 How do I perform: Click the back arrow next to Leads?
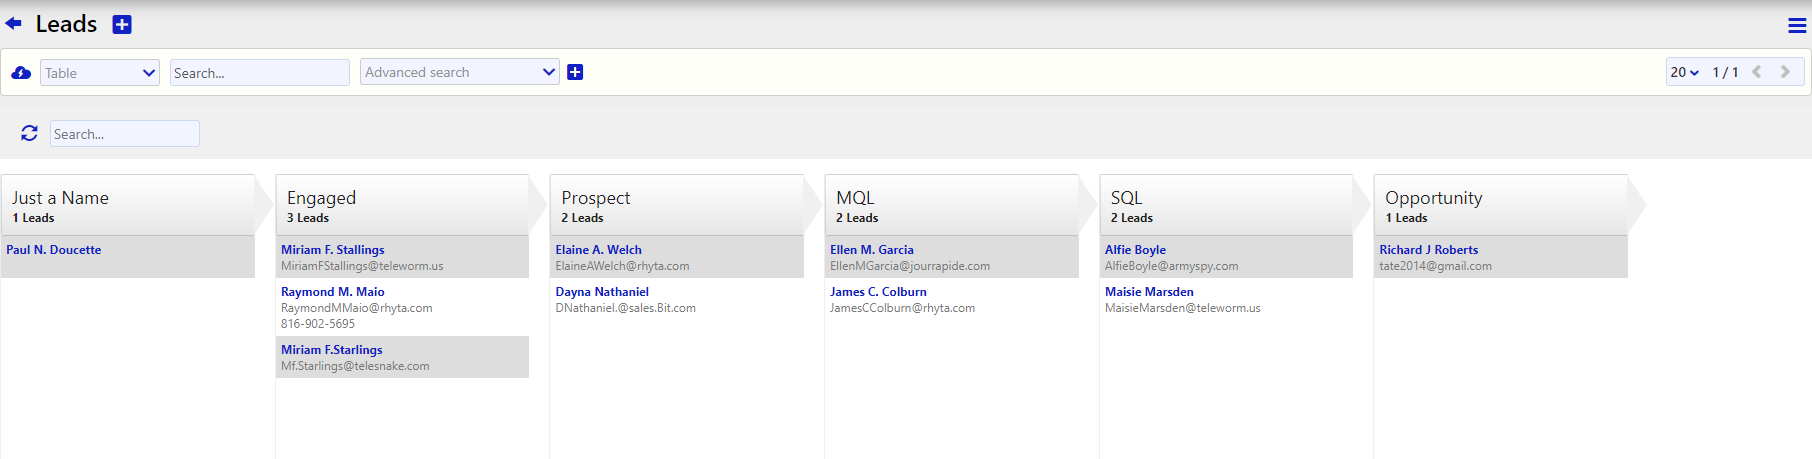(x=13, y=23)
